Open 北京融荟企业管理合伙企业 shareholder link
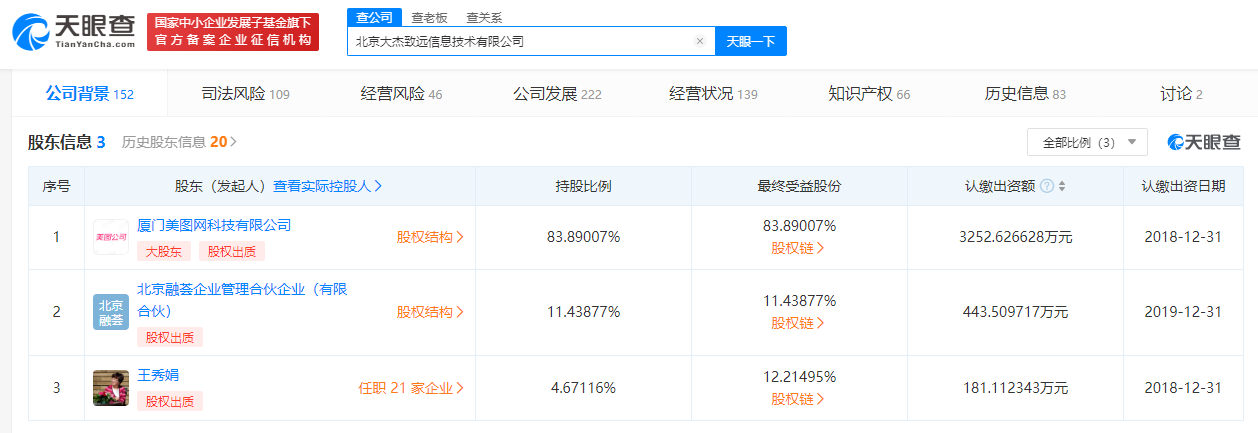The height and width of the screenshot is (433, 1258). coord(242,300)
